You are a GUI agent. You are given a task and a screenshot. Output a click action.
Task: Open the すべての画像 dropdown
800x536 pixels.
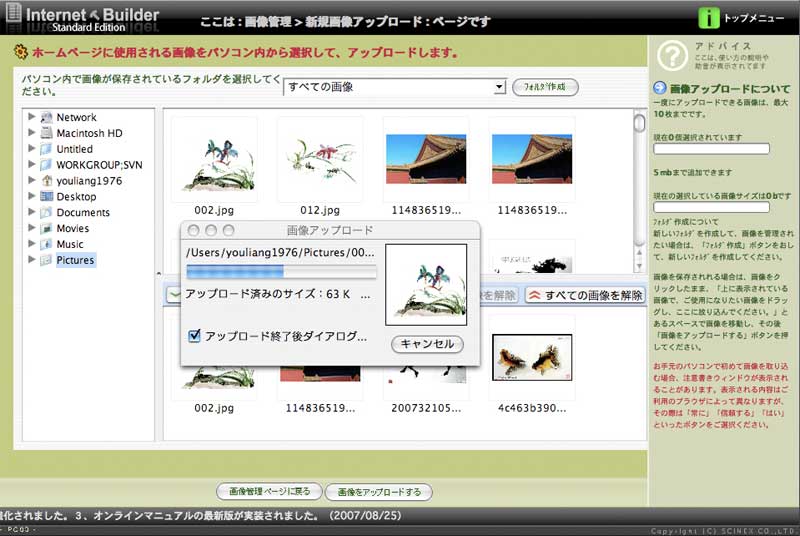395,87
